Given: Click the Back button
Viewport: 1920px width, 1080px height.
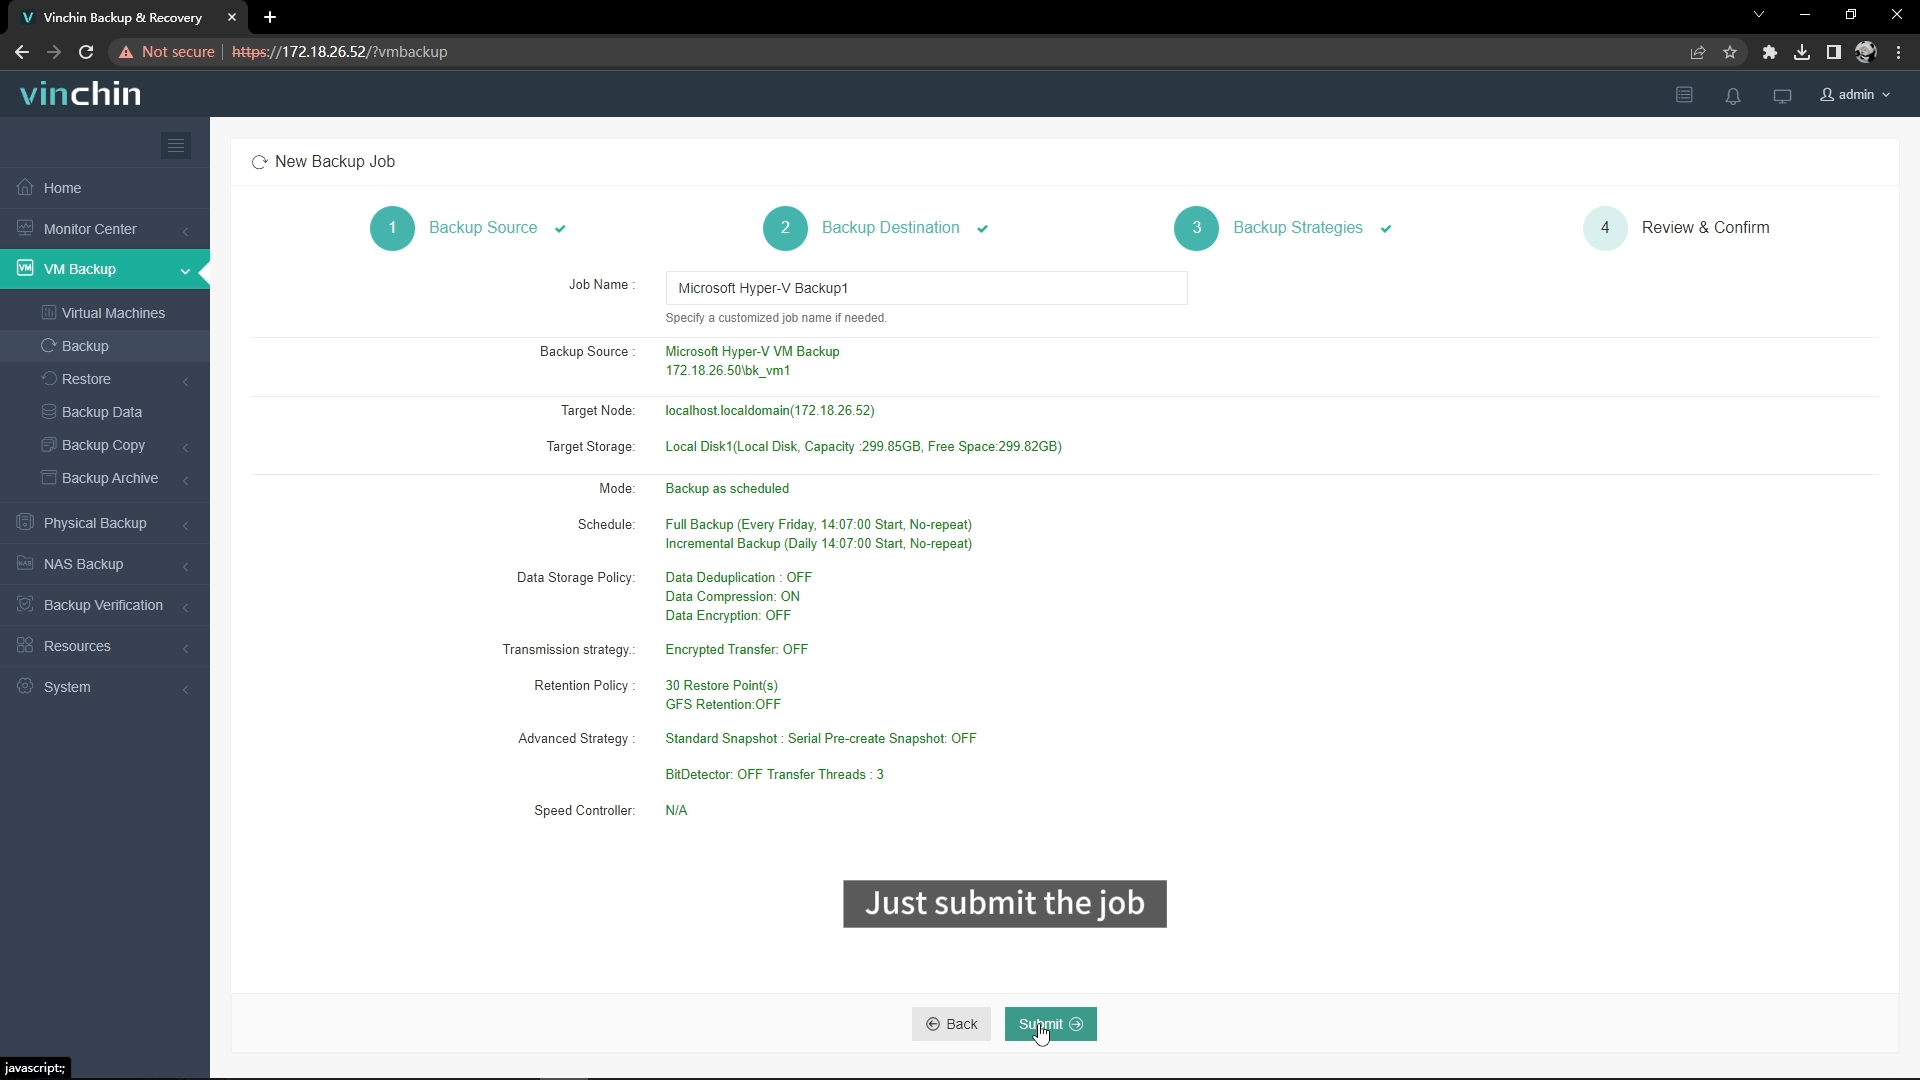Looking at the screenshot, I should 951,1023.
